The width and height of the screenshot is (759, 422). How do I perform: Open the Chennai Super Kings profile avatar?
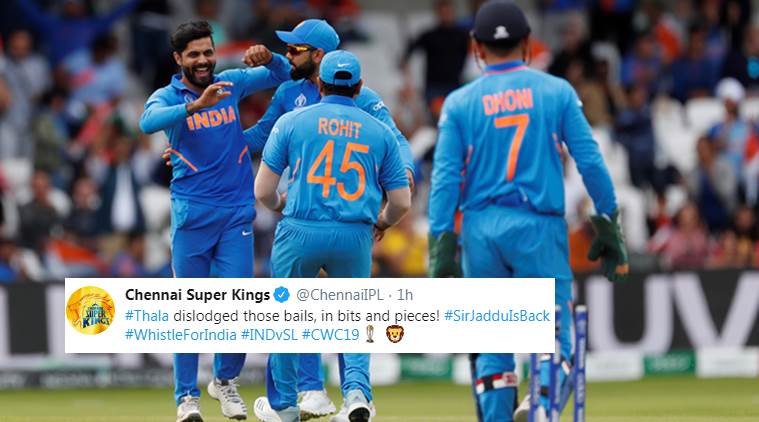pos(91,310)
